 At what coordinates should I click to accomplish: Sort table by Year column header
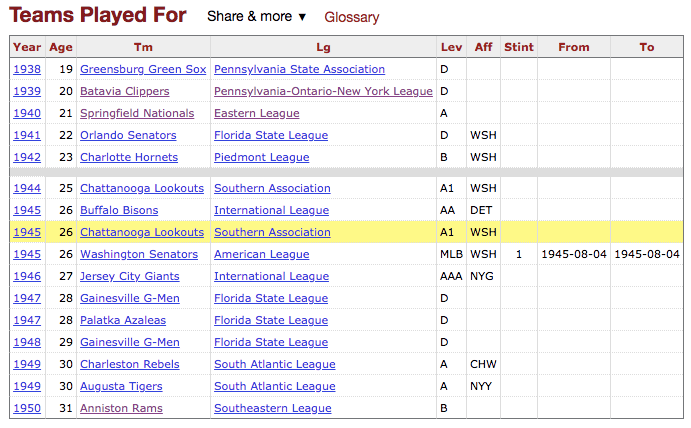click(27, 47)
